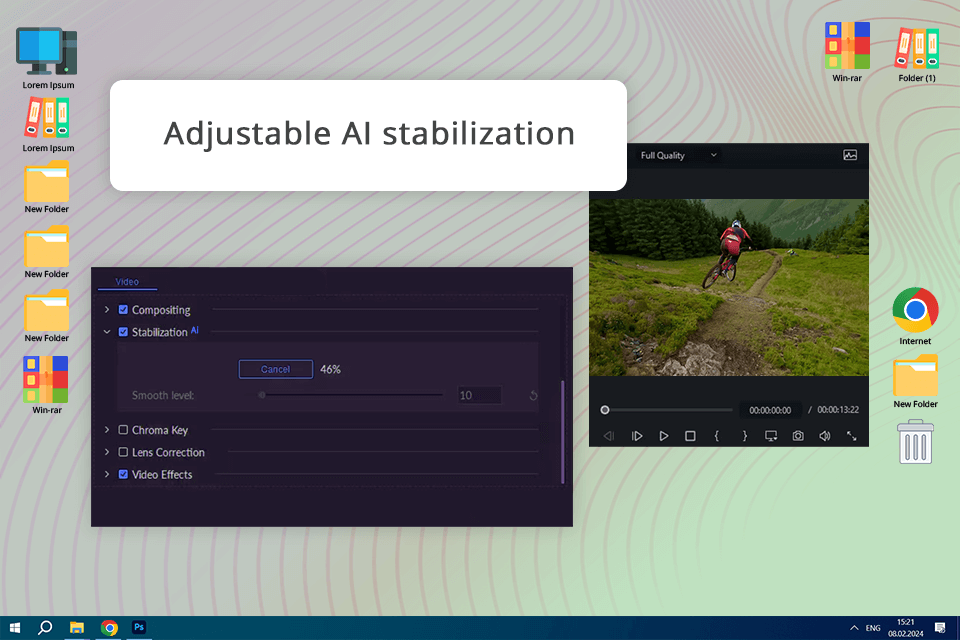The width and height of the screenshot is (960, 640).
Task: Click the Smooth level value field
Action: [x=479, y=396]
